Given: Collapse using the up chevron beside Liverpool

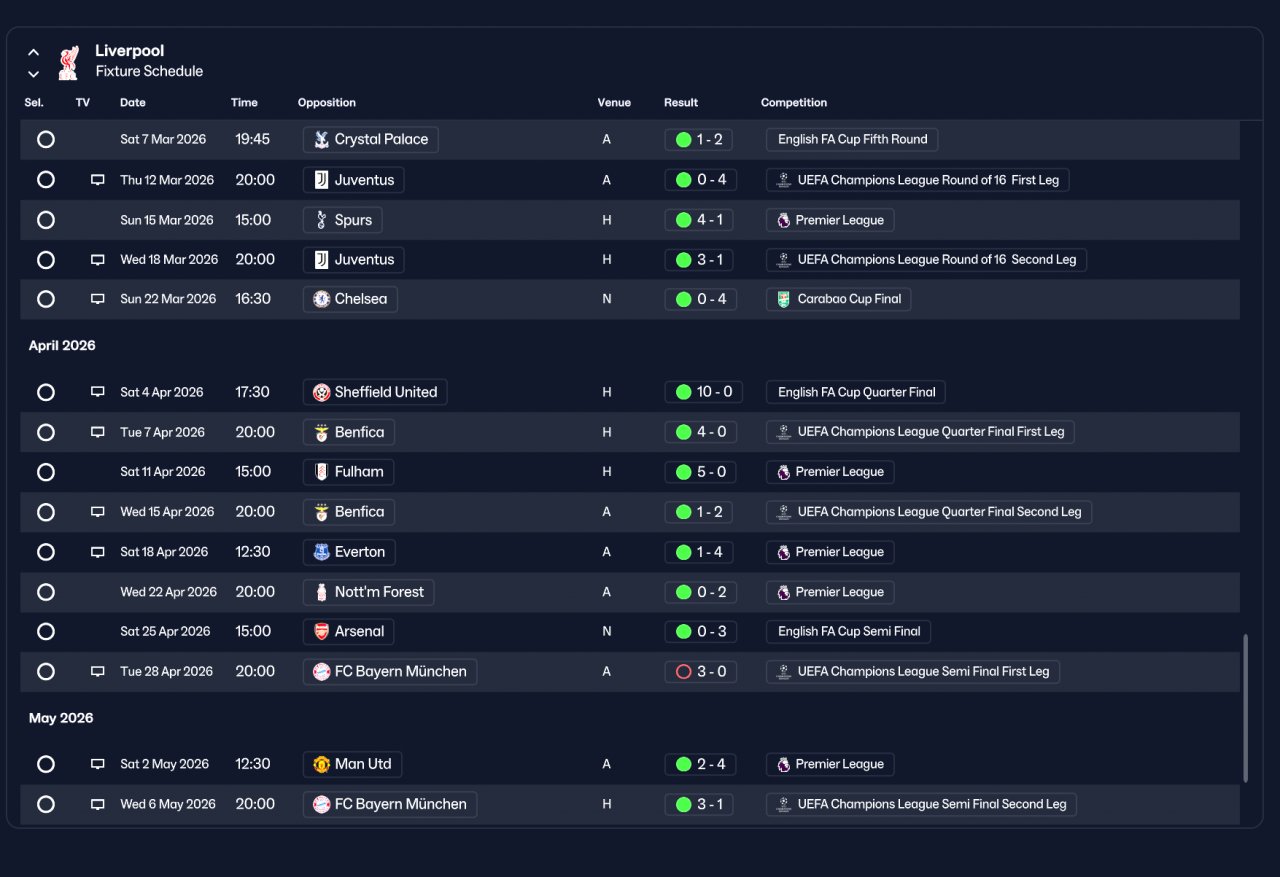Looking at the screenshot, I should click(34, 53).
